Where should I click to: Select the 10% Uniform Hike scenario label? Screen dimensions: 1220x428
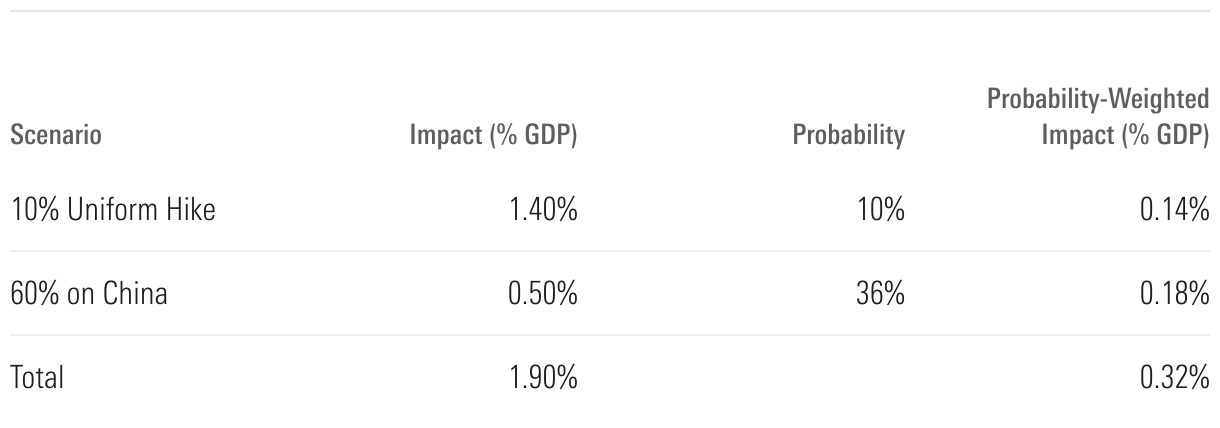click(113, 210)
